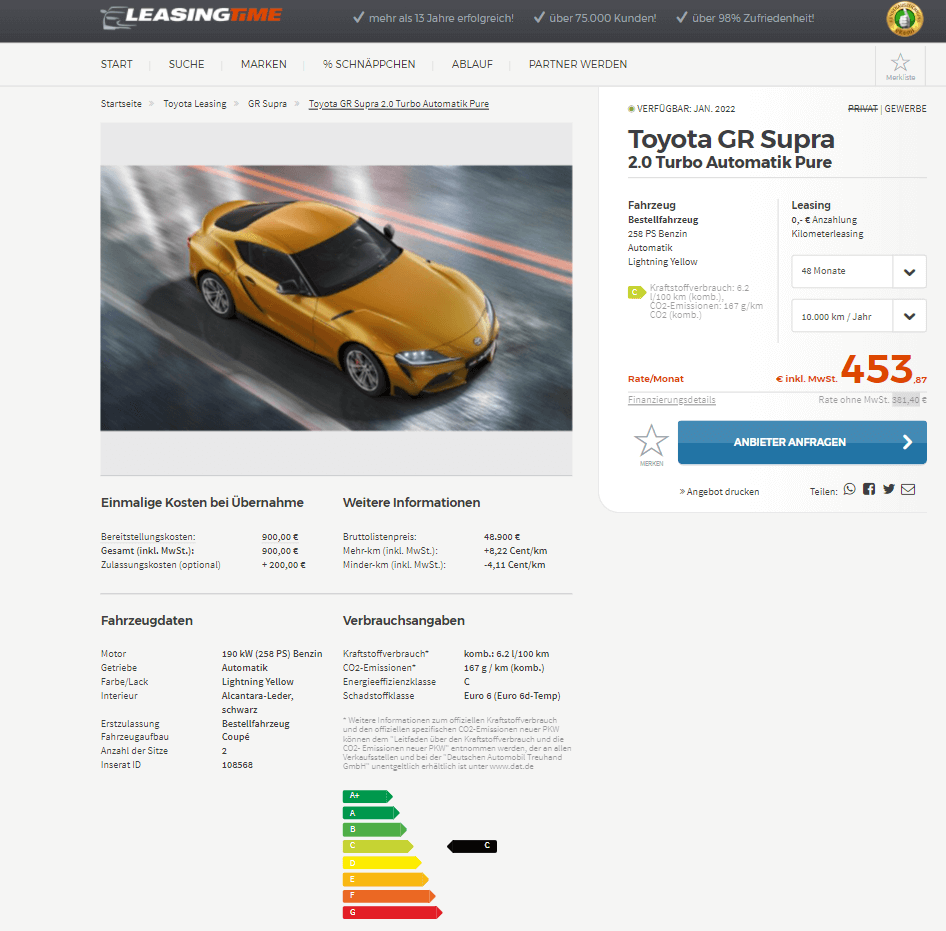The image size is (946, 931).
Task: Switch to PRIVAT pricing
Action: pyautogui.click(x=863, y=109)
